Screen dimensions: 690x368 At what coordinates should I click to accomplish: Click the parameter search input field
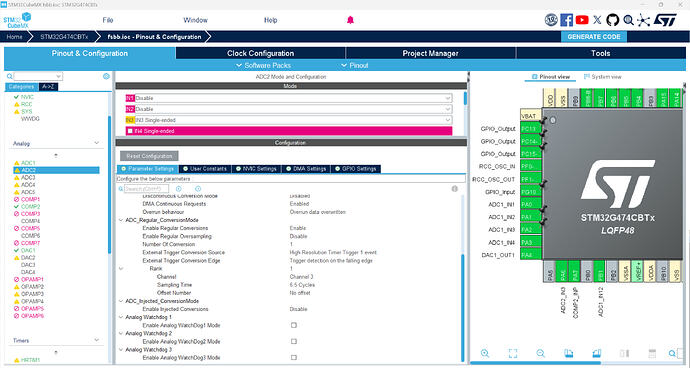click(x=146, y=189)
